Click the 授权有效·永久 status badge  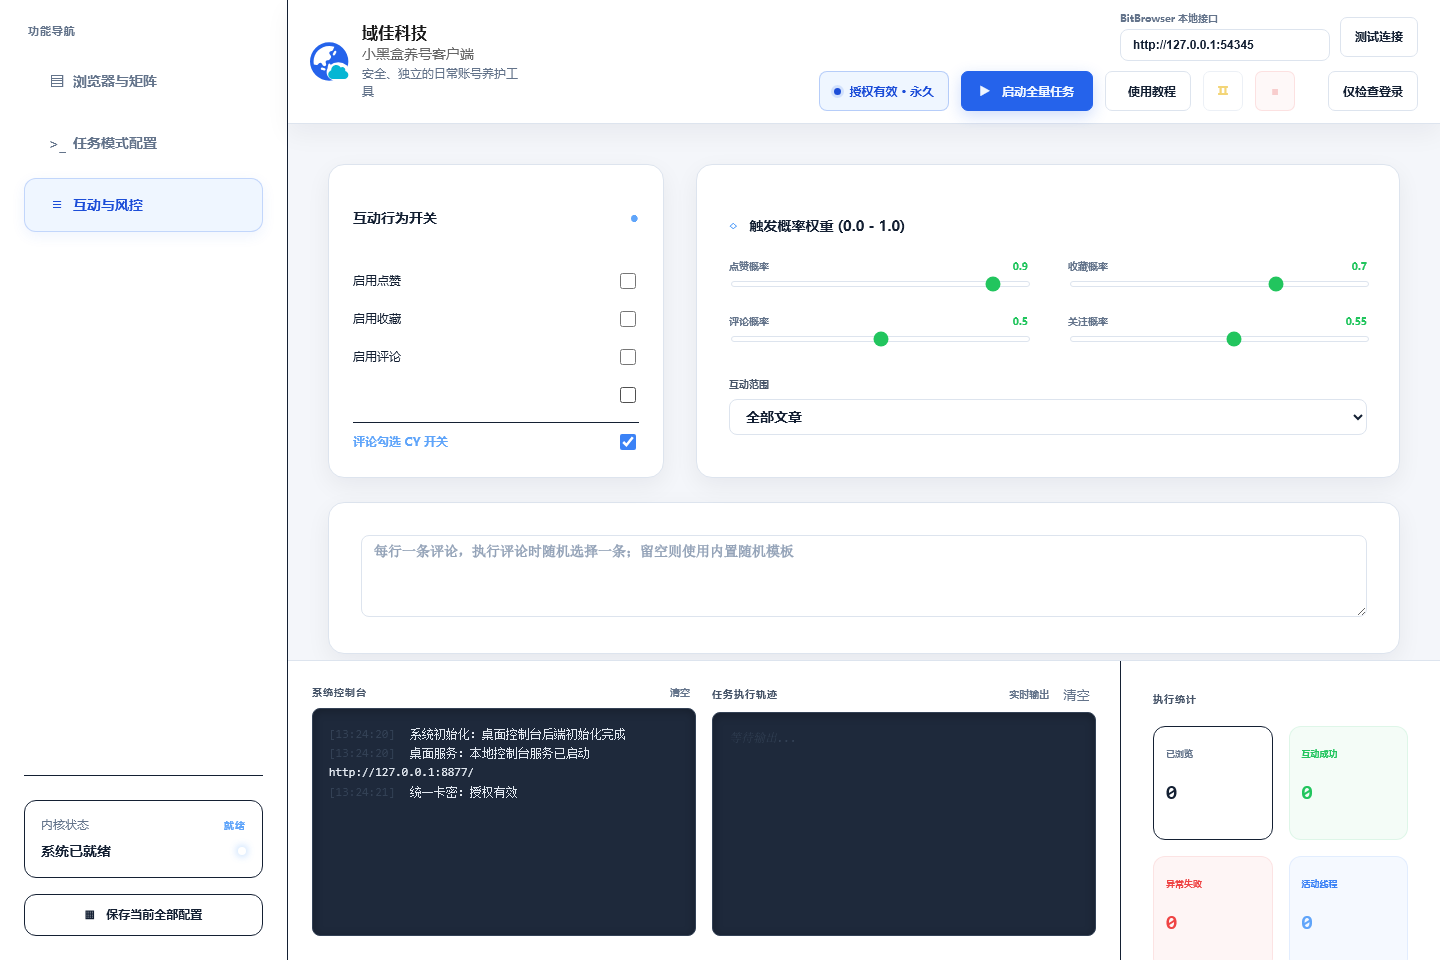(x=884, y=91)
